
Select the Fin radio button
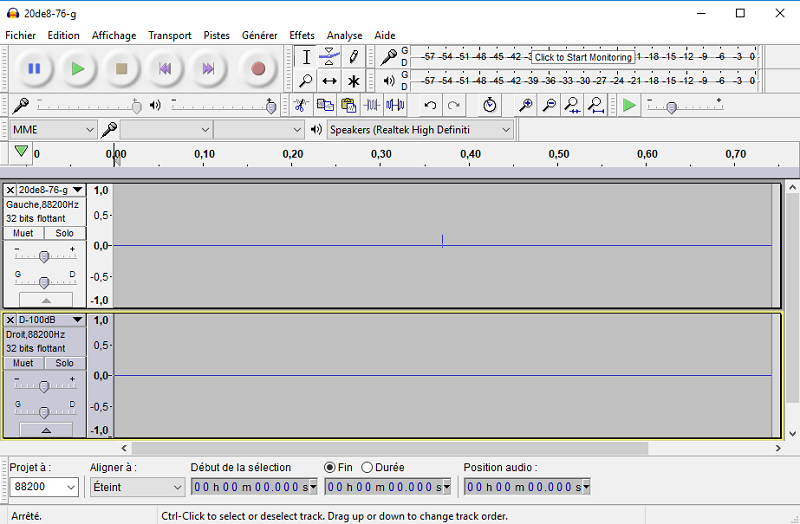tap(330, 467)
